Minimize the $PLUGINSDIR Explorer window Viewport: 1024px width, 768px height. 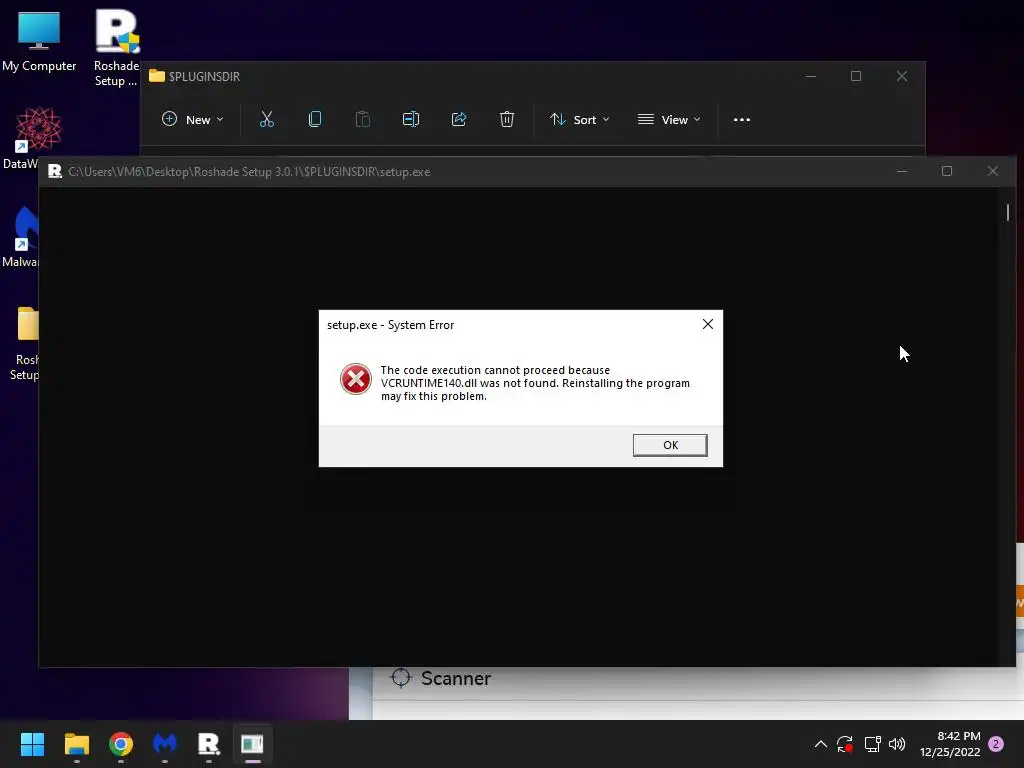pyautogui.click(x=811, y=76)
